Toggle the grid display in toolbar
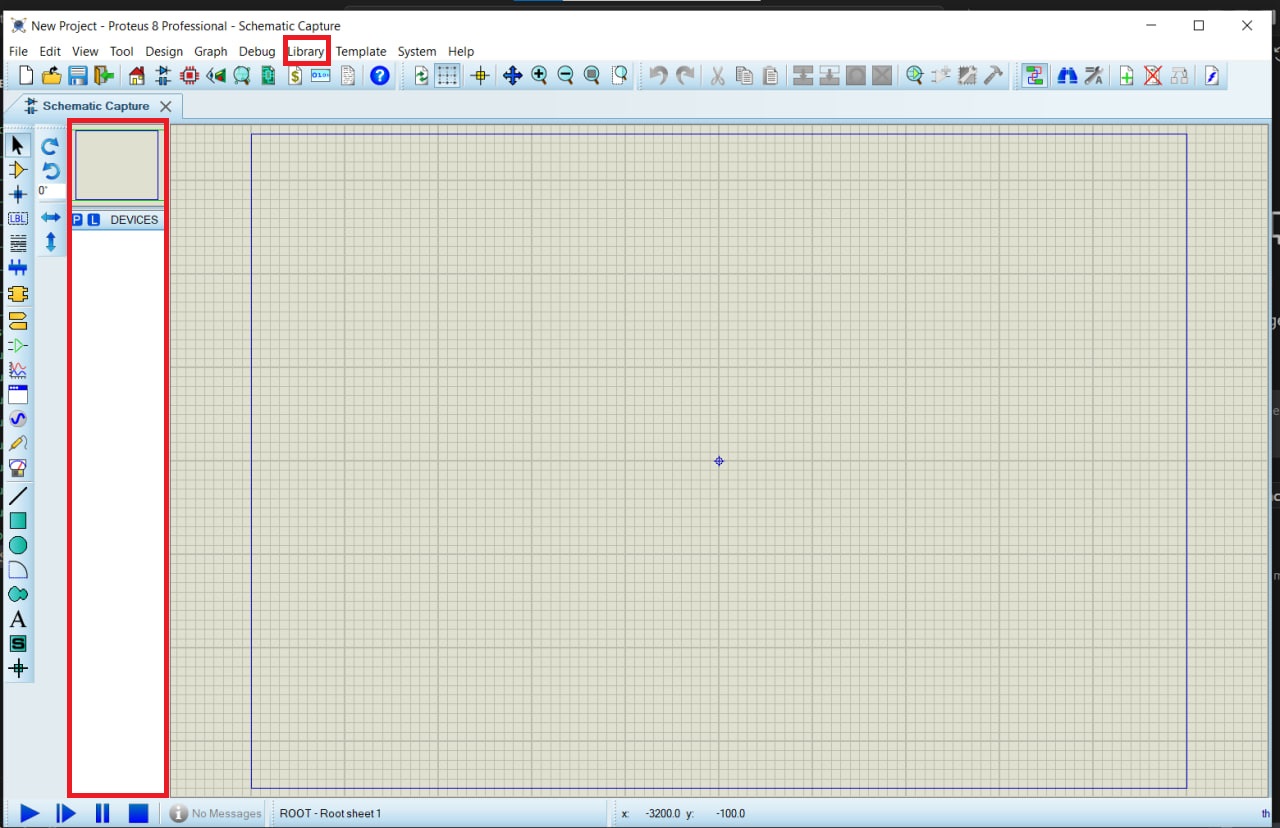 [x=447, y=76]
